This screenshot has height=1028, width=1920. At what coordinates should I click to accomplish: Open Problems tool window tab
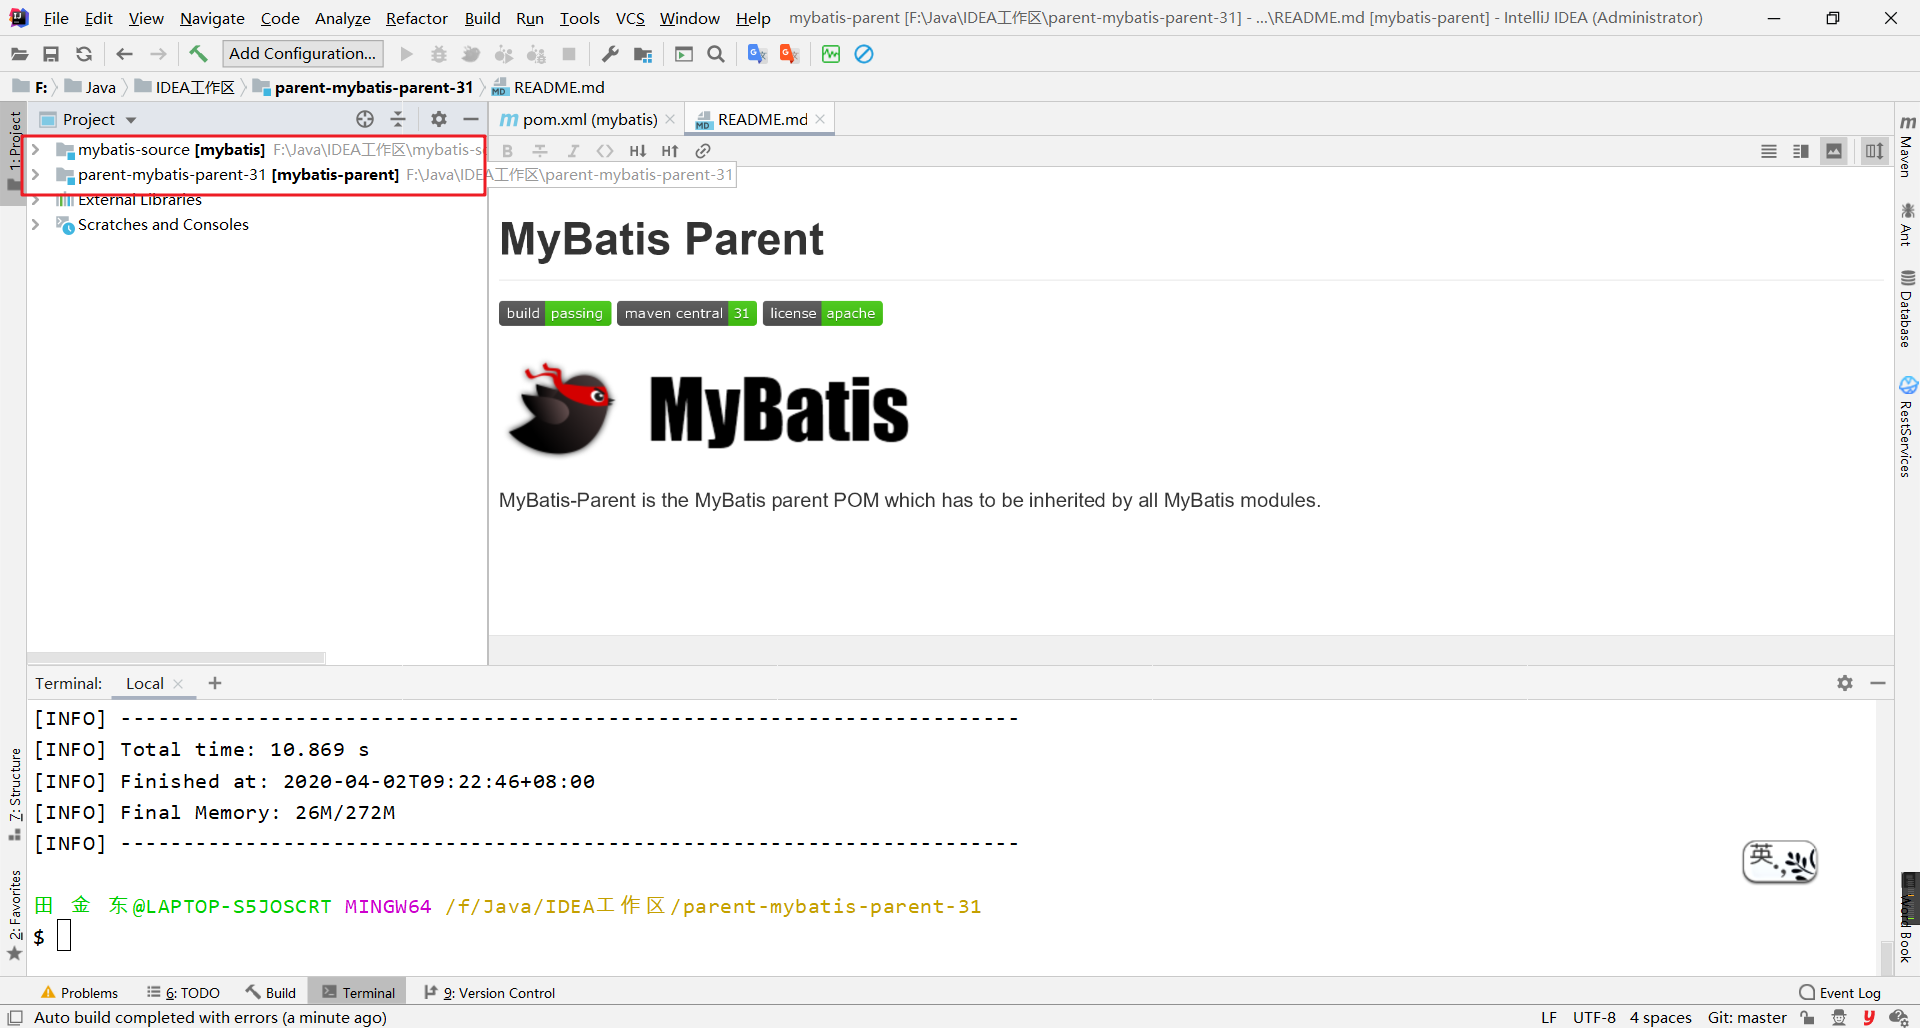coord(80,993)
